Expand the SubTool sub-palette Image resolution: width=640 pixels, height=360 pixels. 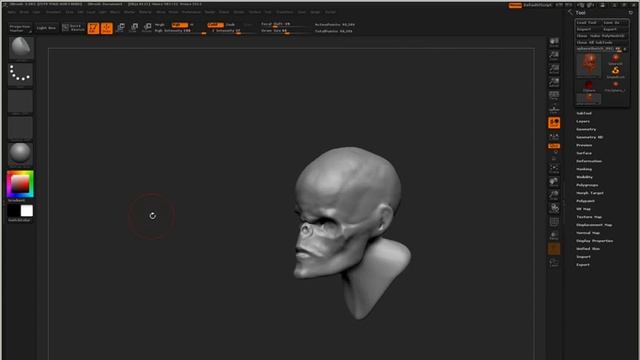coord(584,113)
